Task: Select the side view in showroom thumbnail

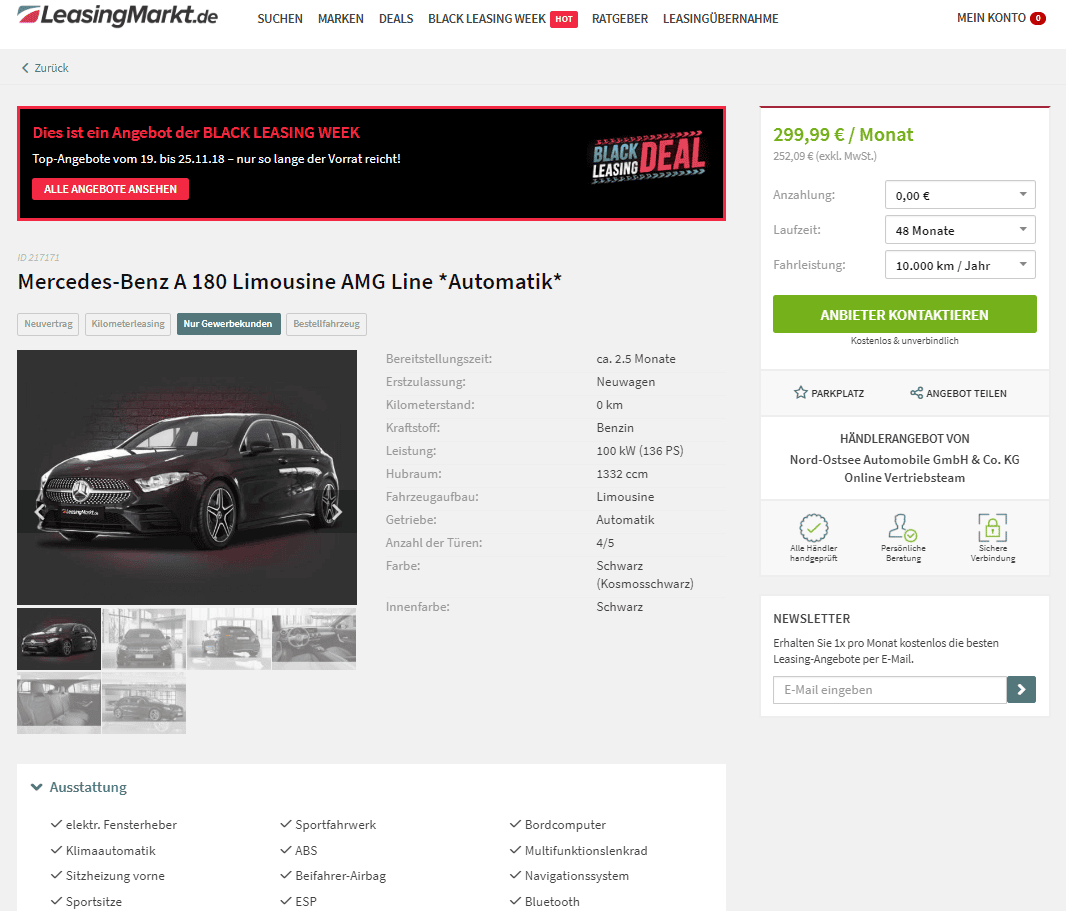Action: (144, 703)
